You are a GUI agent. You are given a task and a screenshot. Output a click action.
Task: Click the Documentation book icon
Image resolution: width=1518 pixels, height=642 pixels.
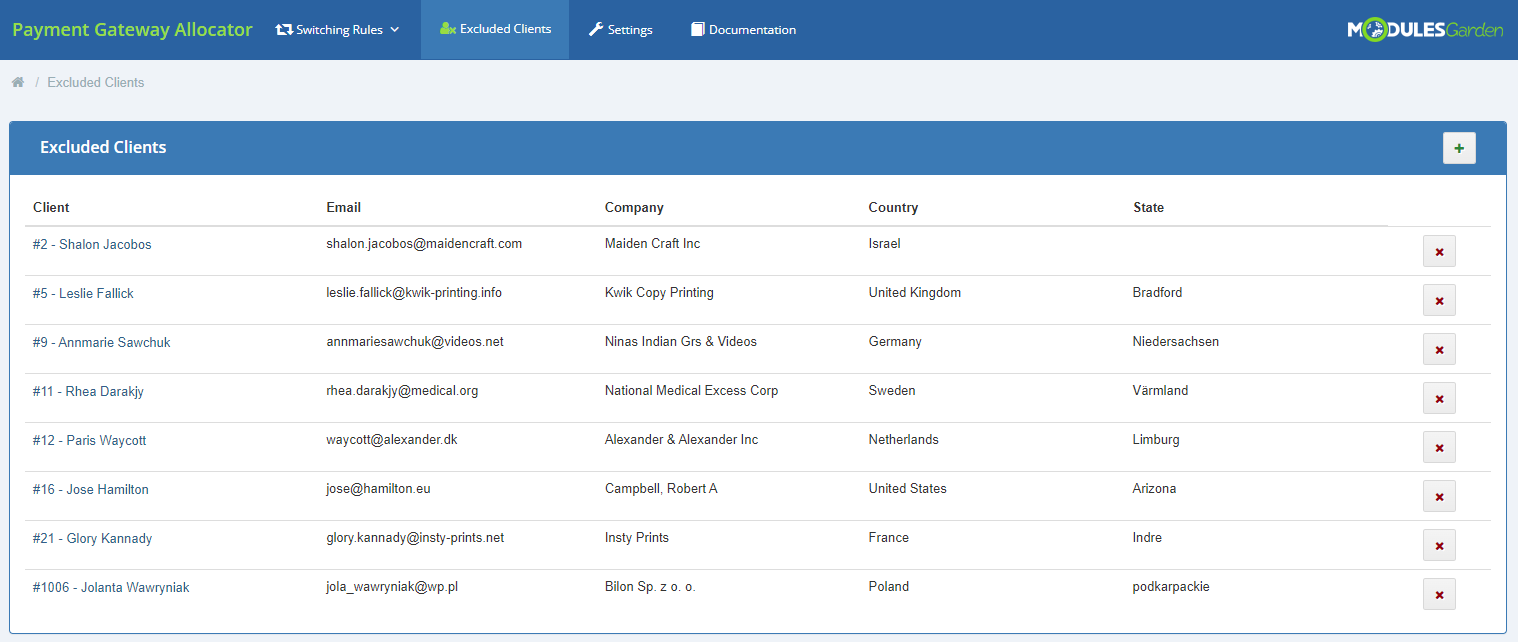click(x=697, y=29)
